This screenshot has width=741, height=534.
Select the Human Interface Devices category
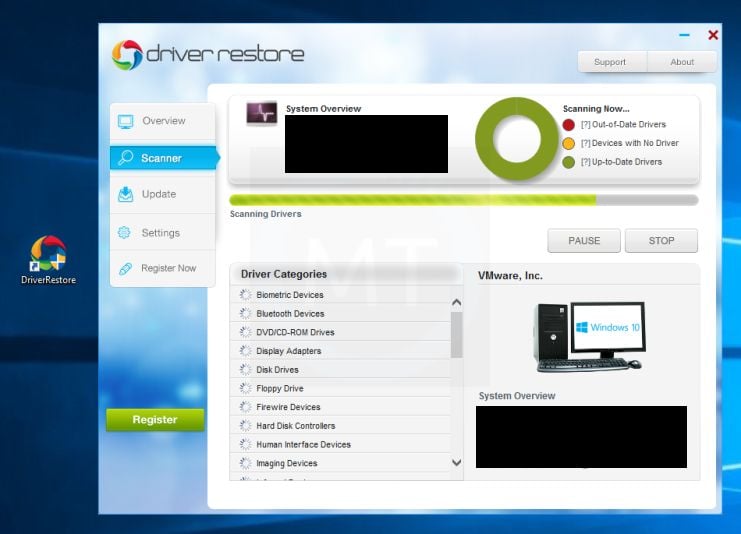[340, 444]
